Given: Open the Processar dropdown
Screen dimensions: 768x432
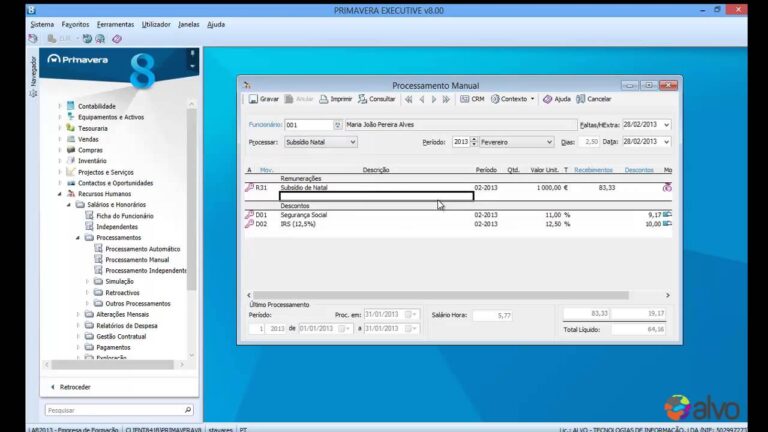Looking at the screenshot, I should [x=353, y=142].
